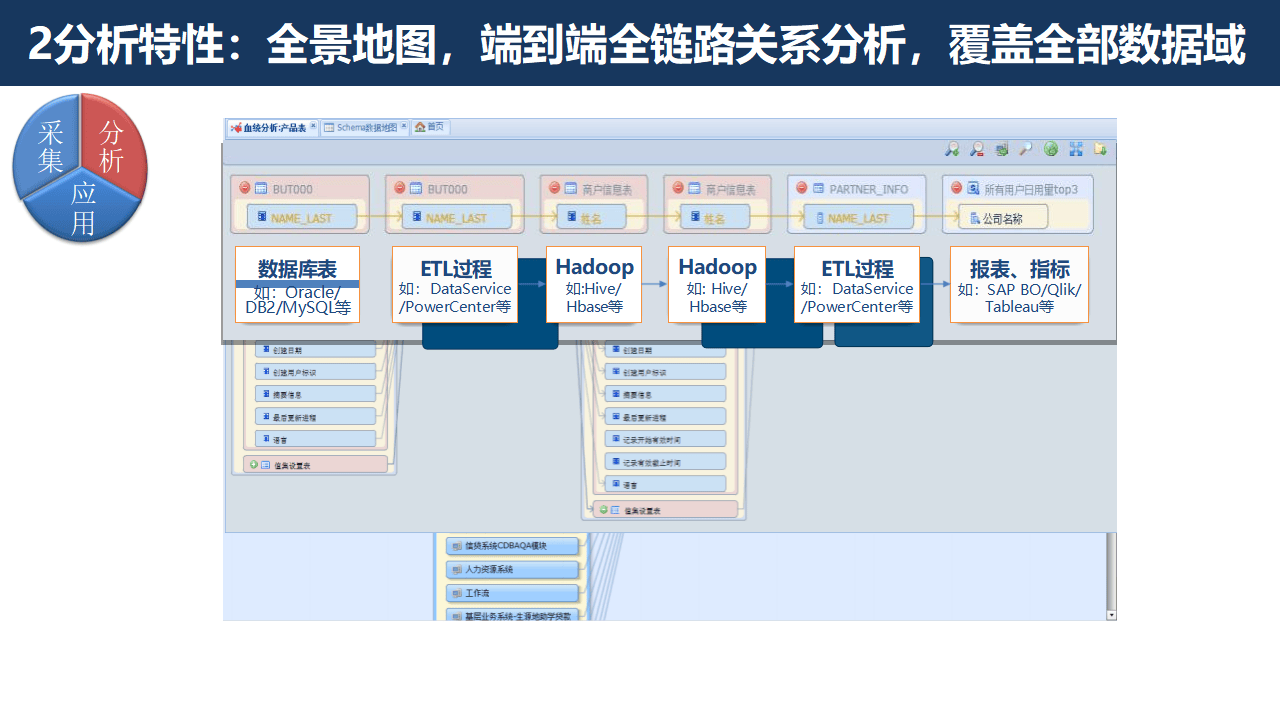This screenshot has height=720, width=1280.
Task: Click the PARTNER_INFO node title
Action: [x=869, y=189]
